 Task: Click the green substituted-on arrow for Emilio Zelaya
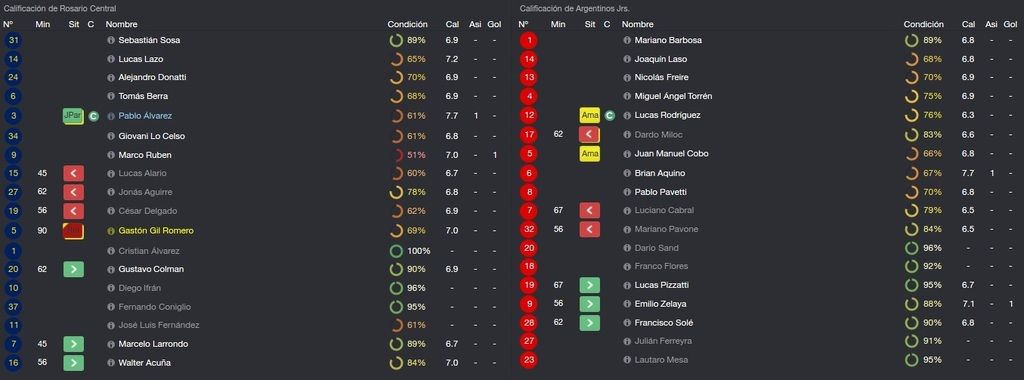(x=590, y=304)
